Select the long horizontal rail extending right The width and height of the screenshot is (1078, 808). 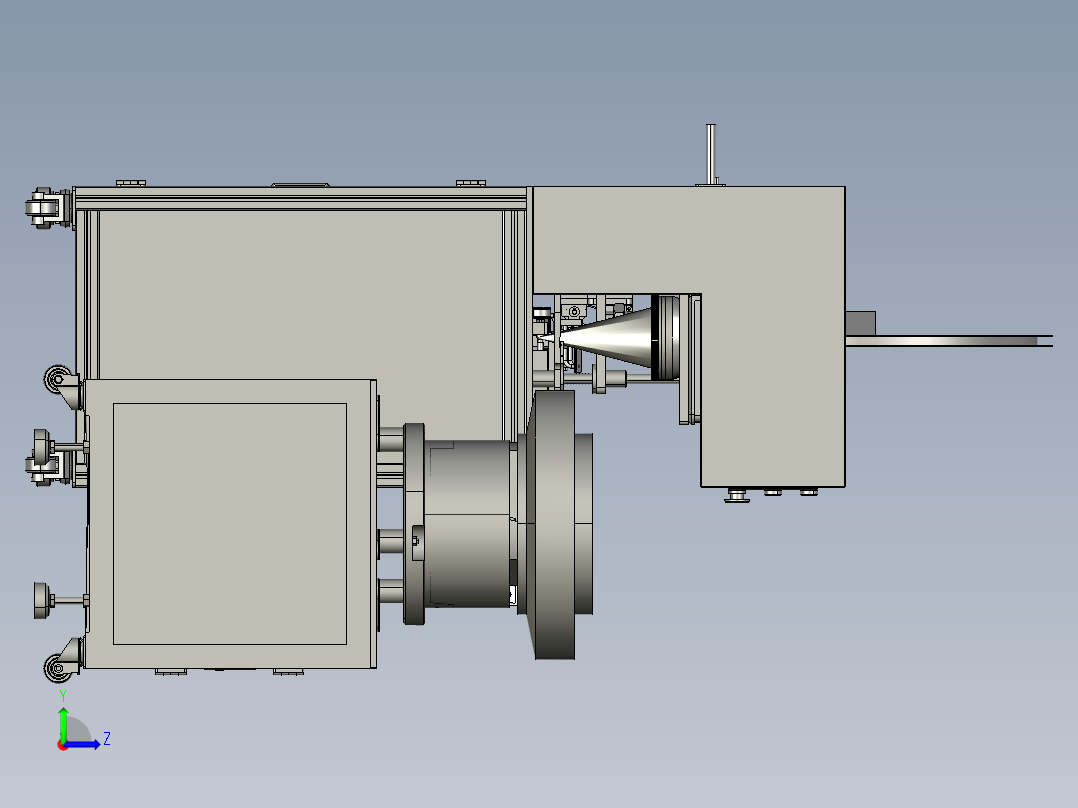pyautogui.click(x=949, y=341)
